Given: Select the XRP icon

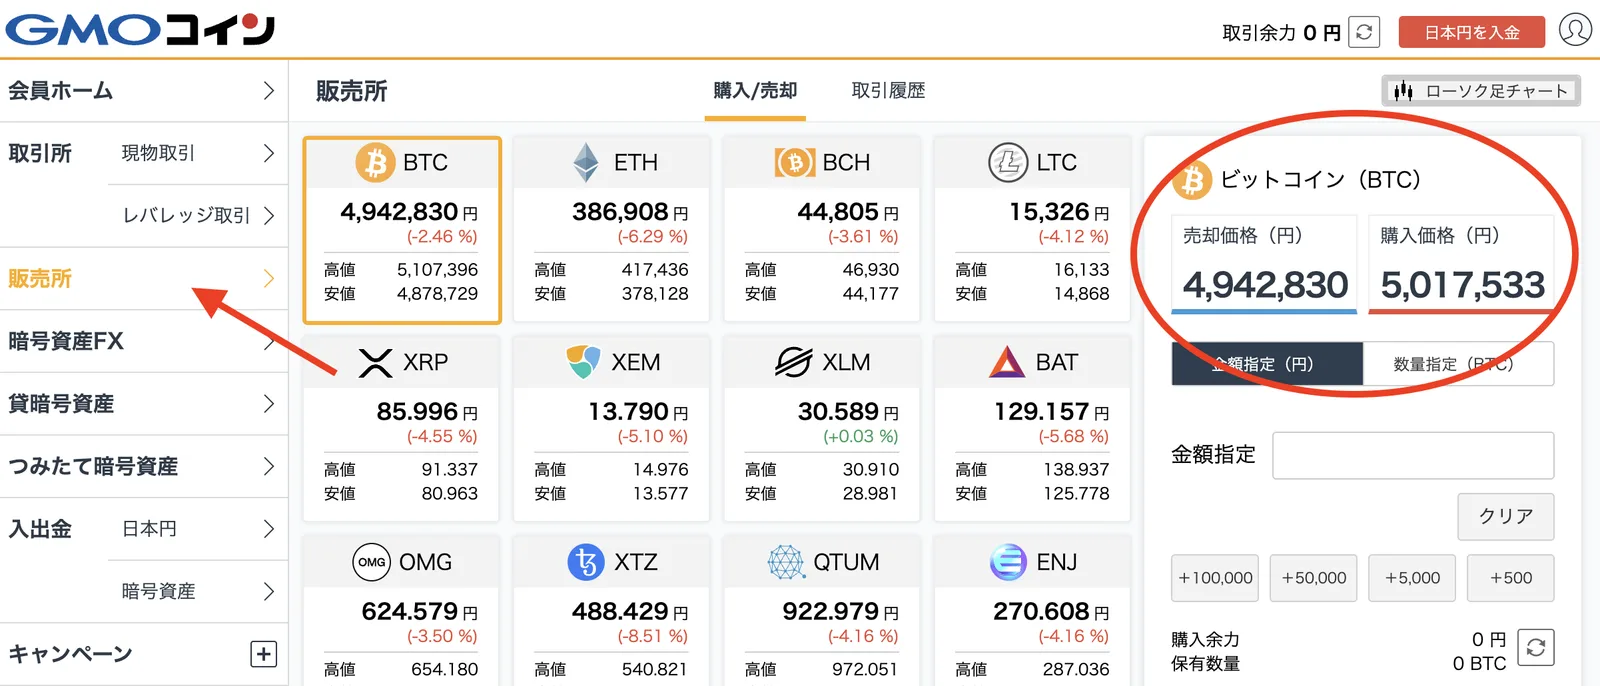Looking at the screenshot, I should (375, 362).
